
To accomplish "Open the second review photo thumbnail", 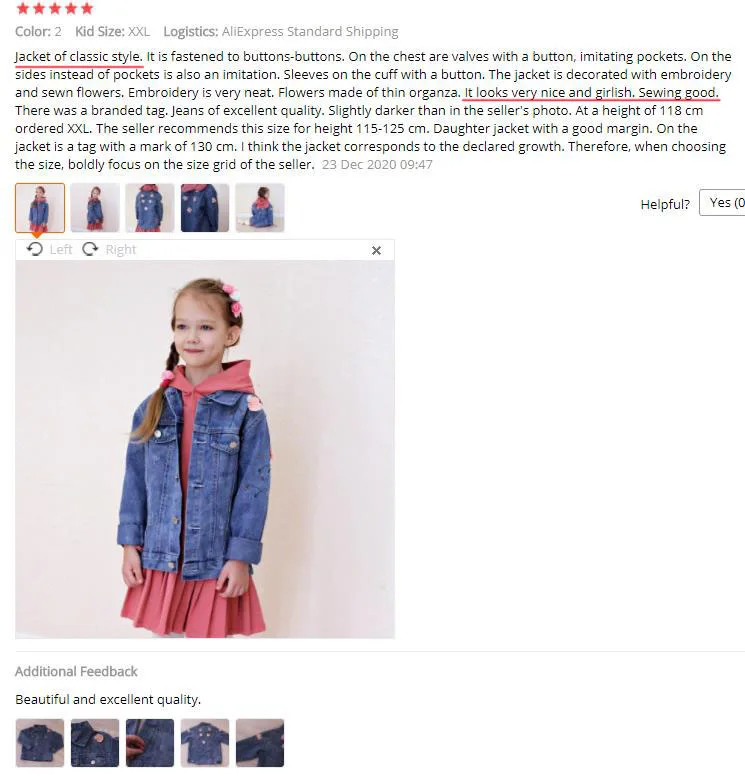I will (x=95, y=207).
